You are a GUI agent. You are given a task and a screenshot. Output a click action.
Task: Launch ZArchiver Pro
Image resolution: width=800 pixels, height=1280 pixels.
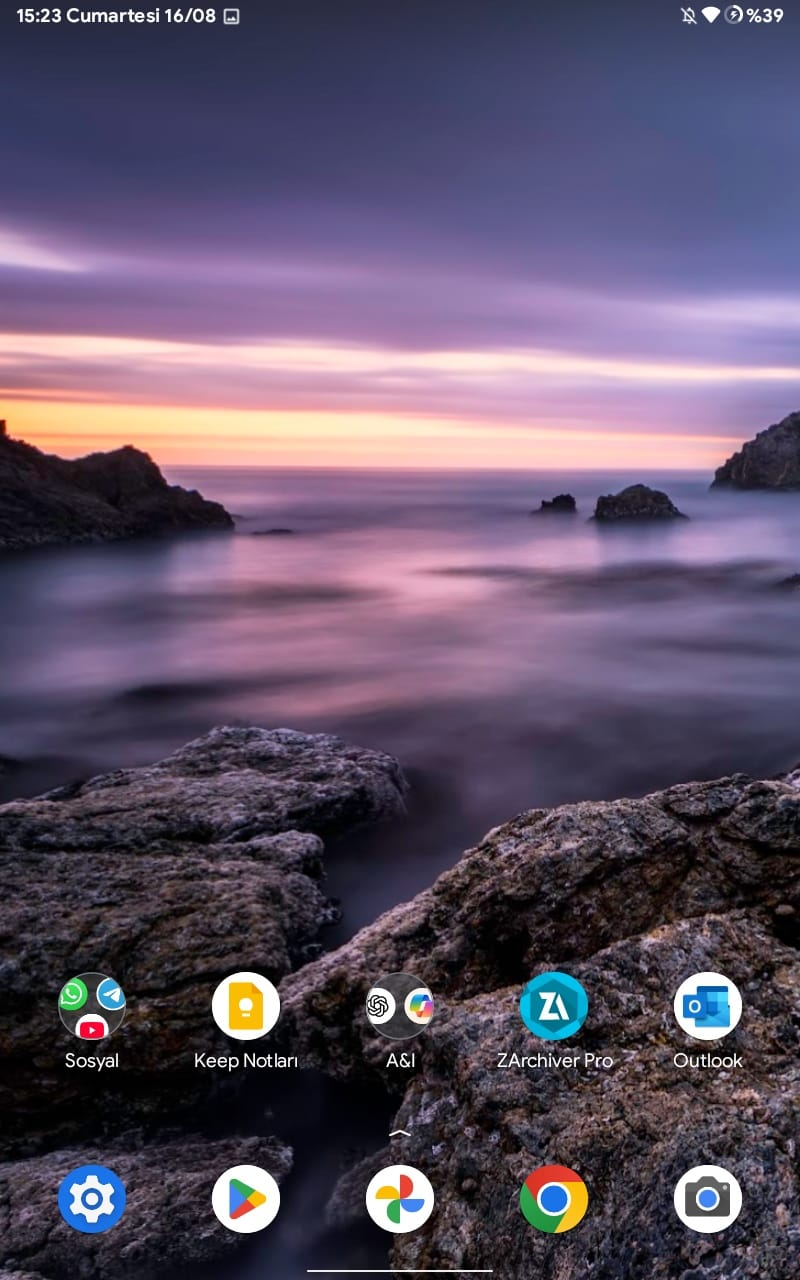(x=554, y=1006)
